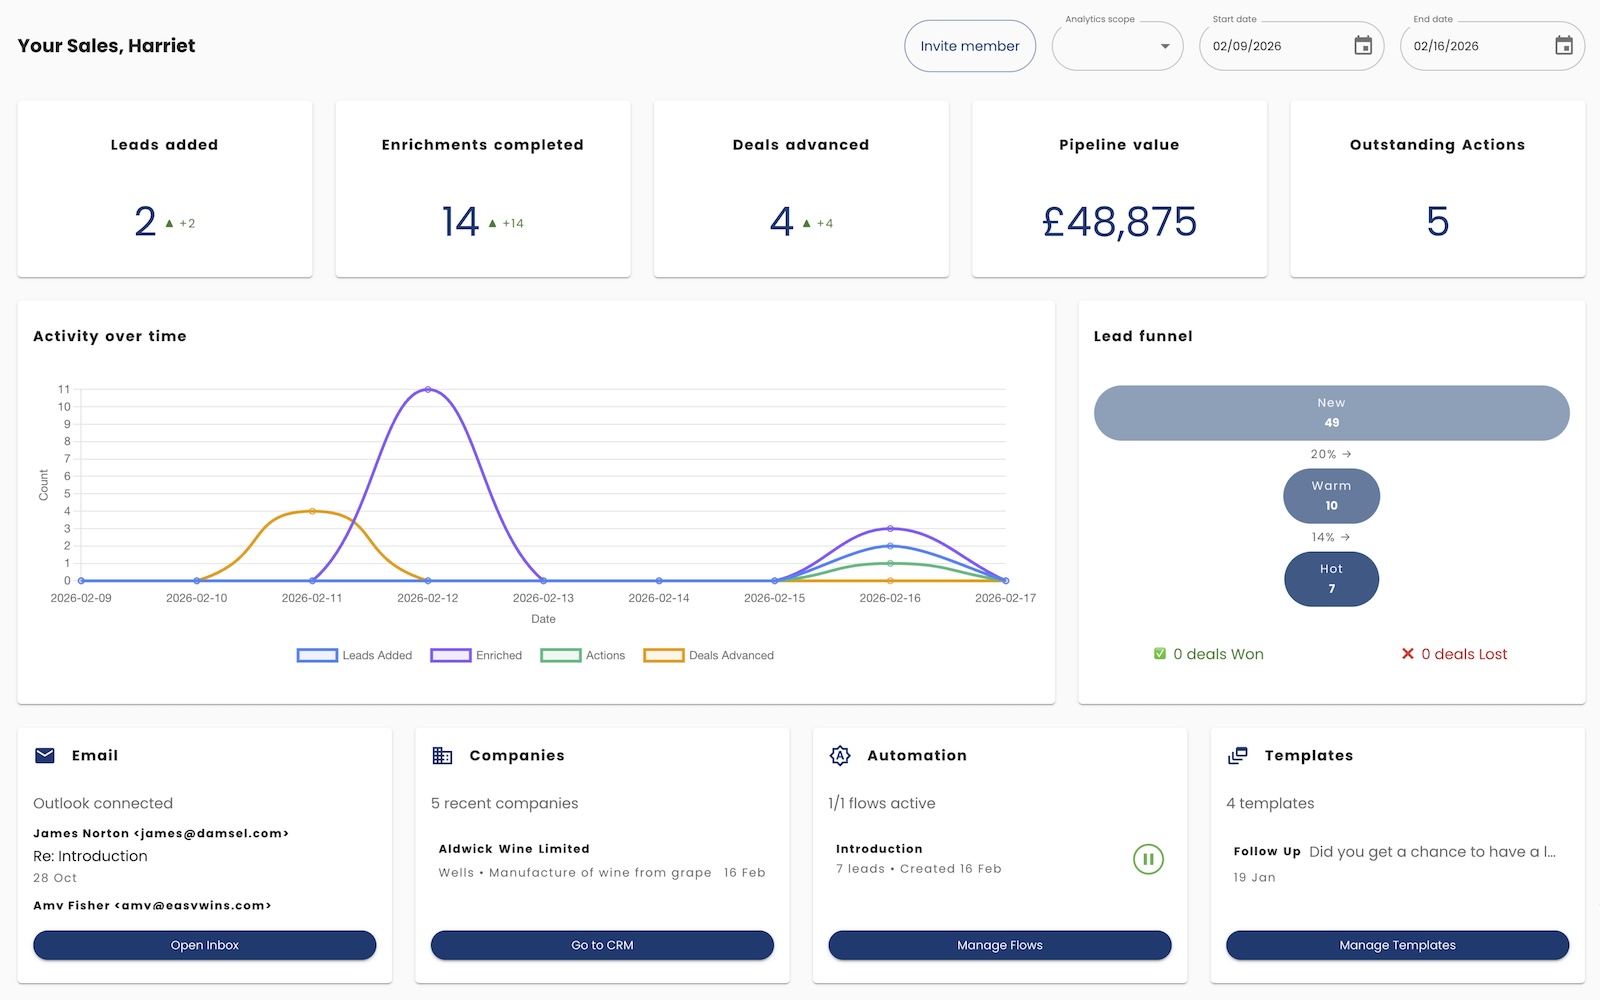Click the Companies building icon
Screen dimensions: 1600x1000
coord(442,756)
